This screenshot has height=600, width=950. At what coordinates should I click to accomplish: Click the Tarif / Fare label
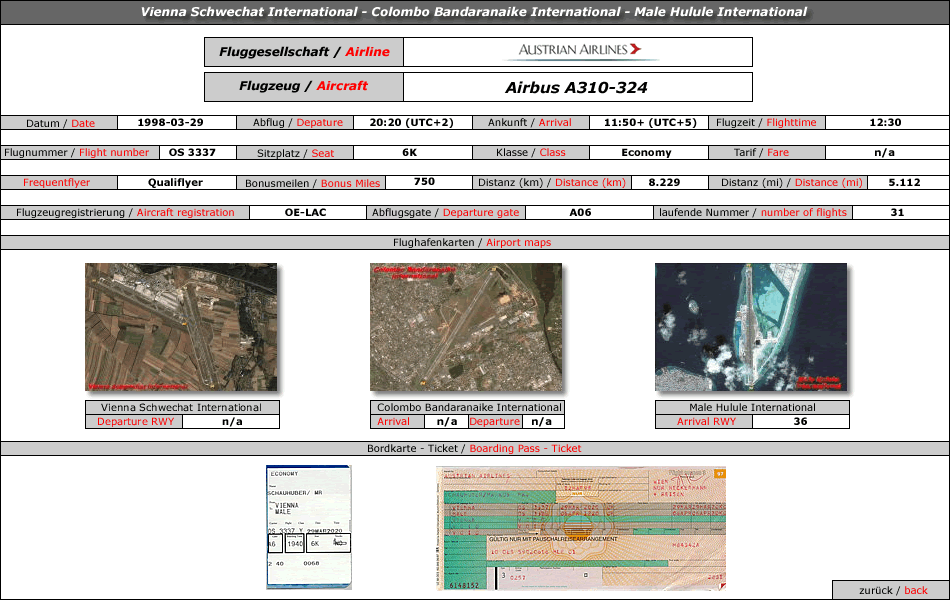(x=762, y=153)
